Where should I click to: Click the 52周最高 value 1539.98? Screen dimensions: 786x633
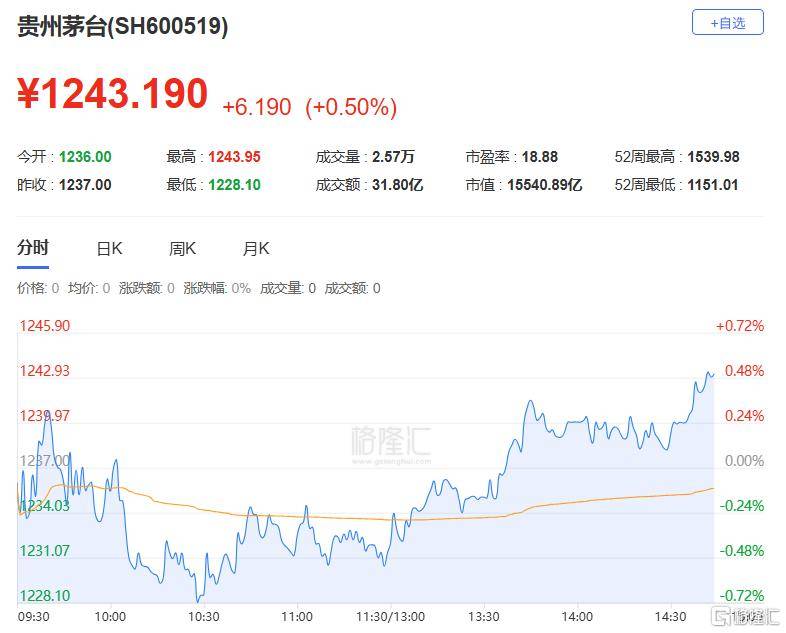713,157
